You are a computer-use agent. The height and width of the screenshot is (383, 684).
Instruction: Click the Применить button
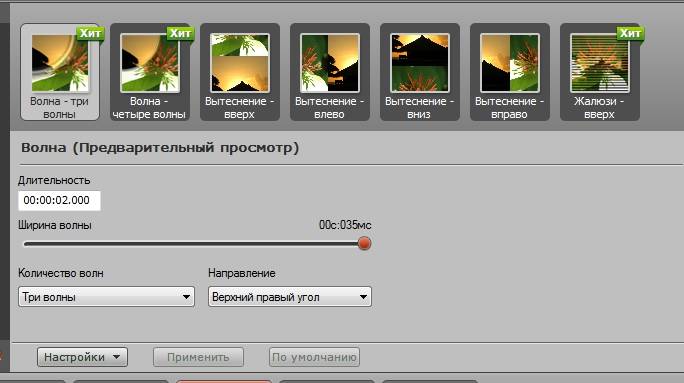[x=198, y=357]
